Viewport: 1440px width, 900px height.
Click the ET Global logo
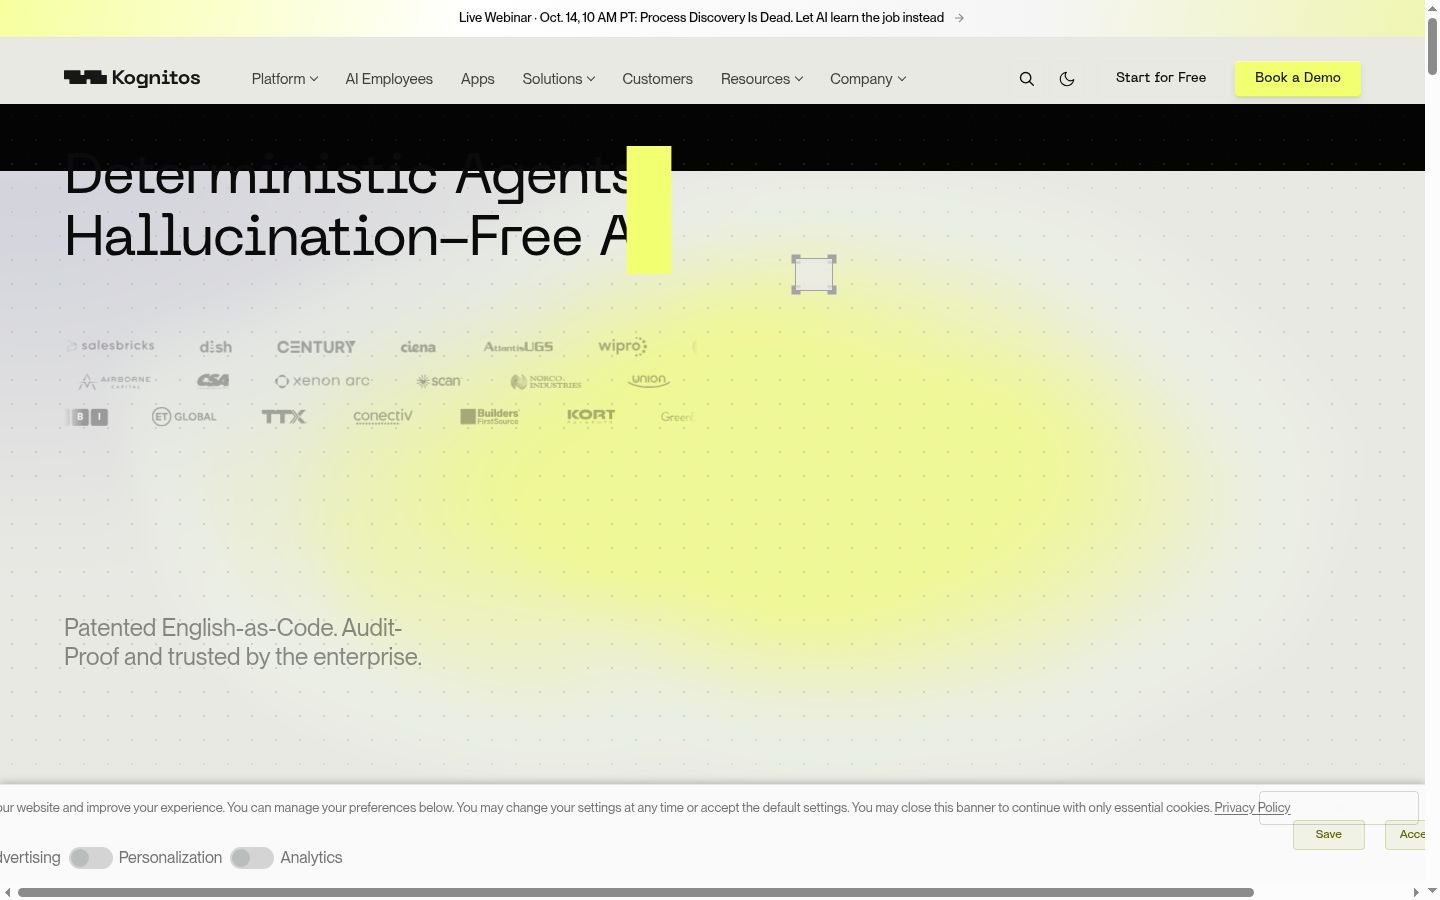pyautogui.click(x=184, y=416)
